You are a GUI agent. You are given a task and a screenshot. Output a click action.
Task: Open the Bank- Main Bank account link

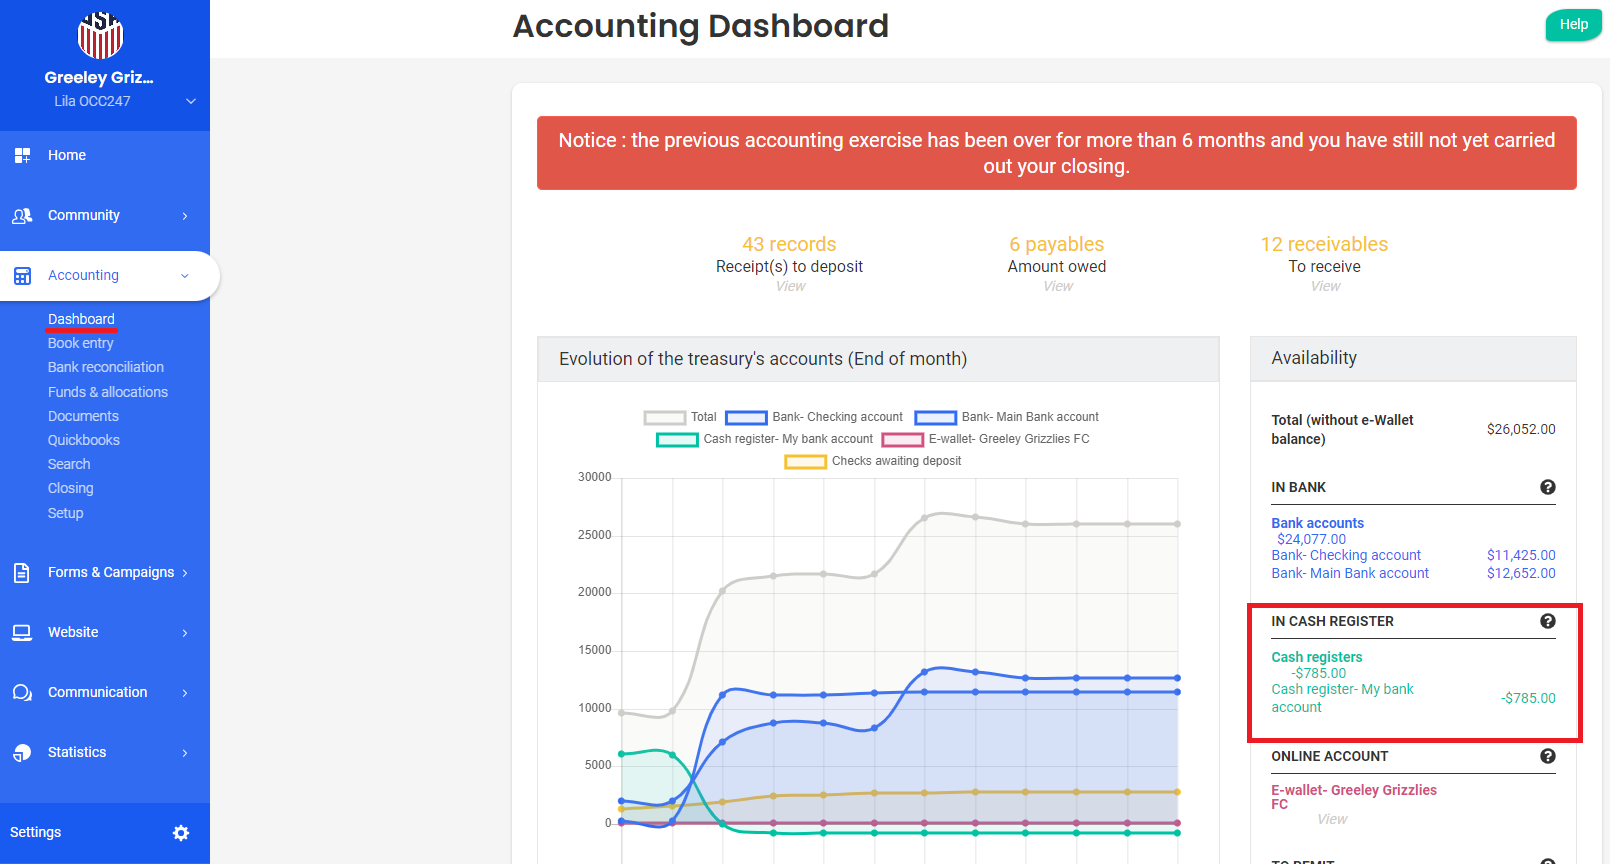click(x=1350, y=573)
